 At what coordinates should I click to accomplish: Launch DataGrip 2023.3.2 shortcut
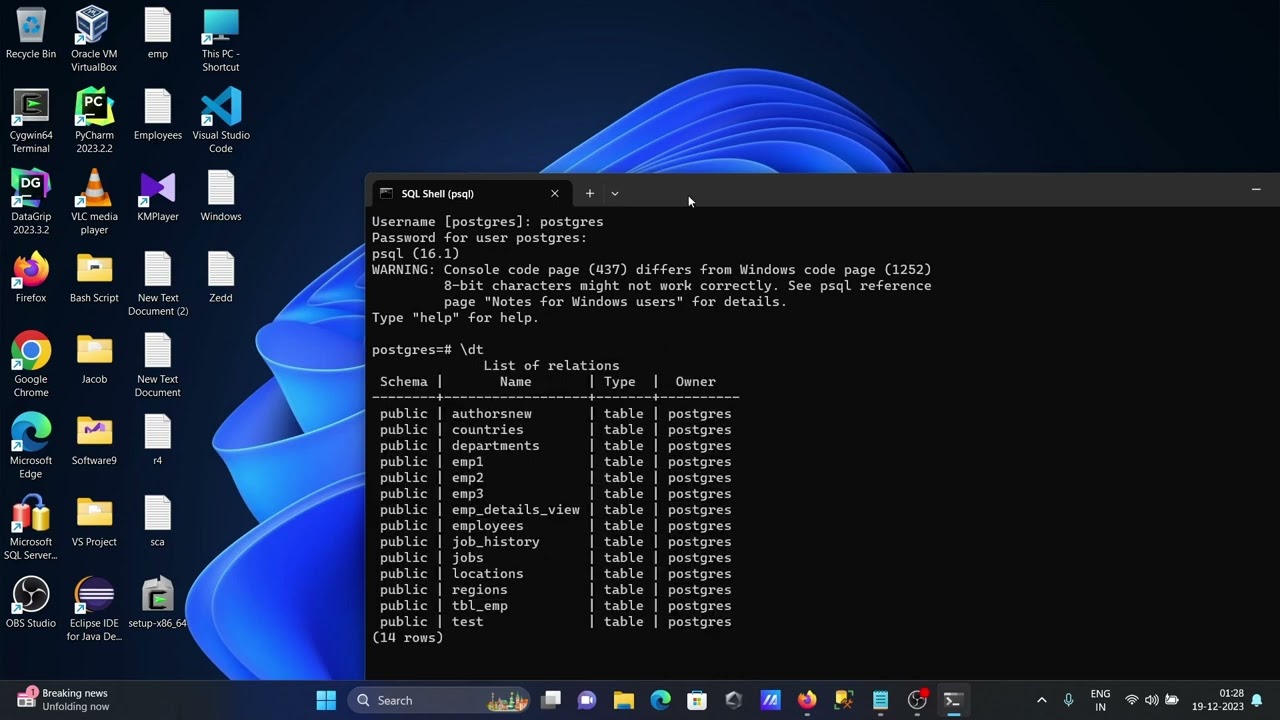31,202
